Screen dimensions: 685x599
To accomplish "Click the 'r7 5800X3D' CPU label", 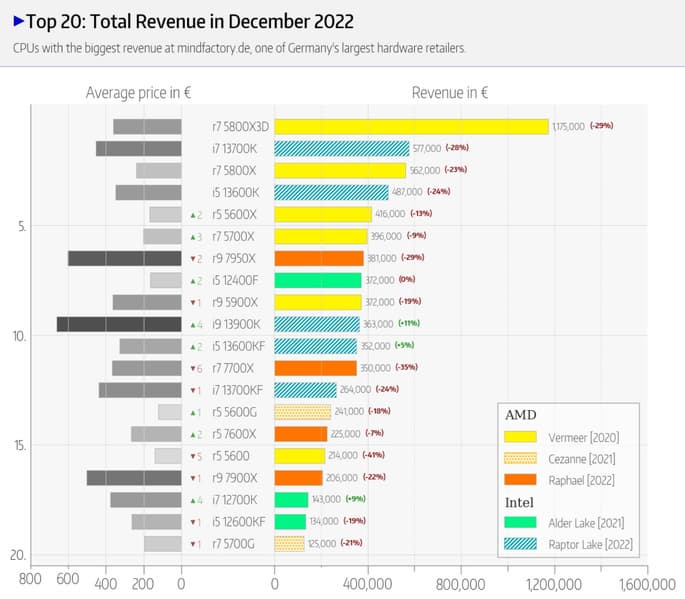I will (x=240, y=127).
